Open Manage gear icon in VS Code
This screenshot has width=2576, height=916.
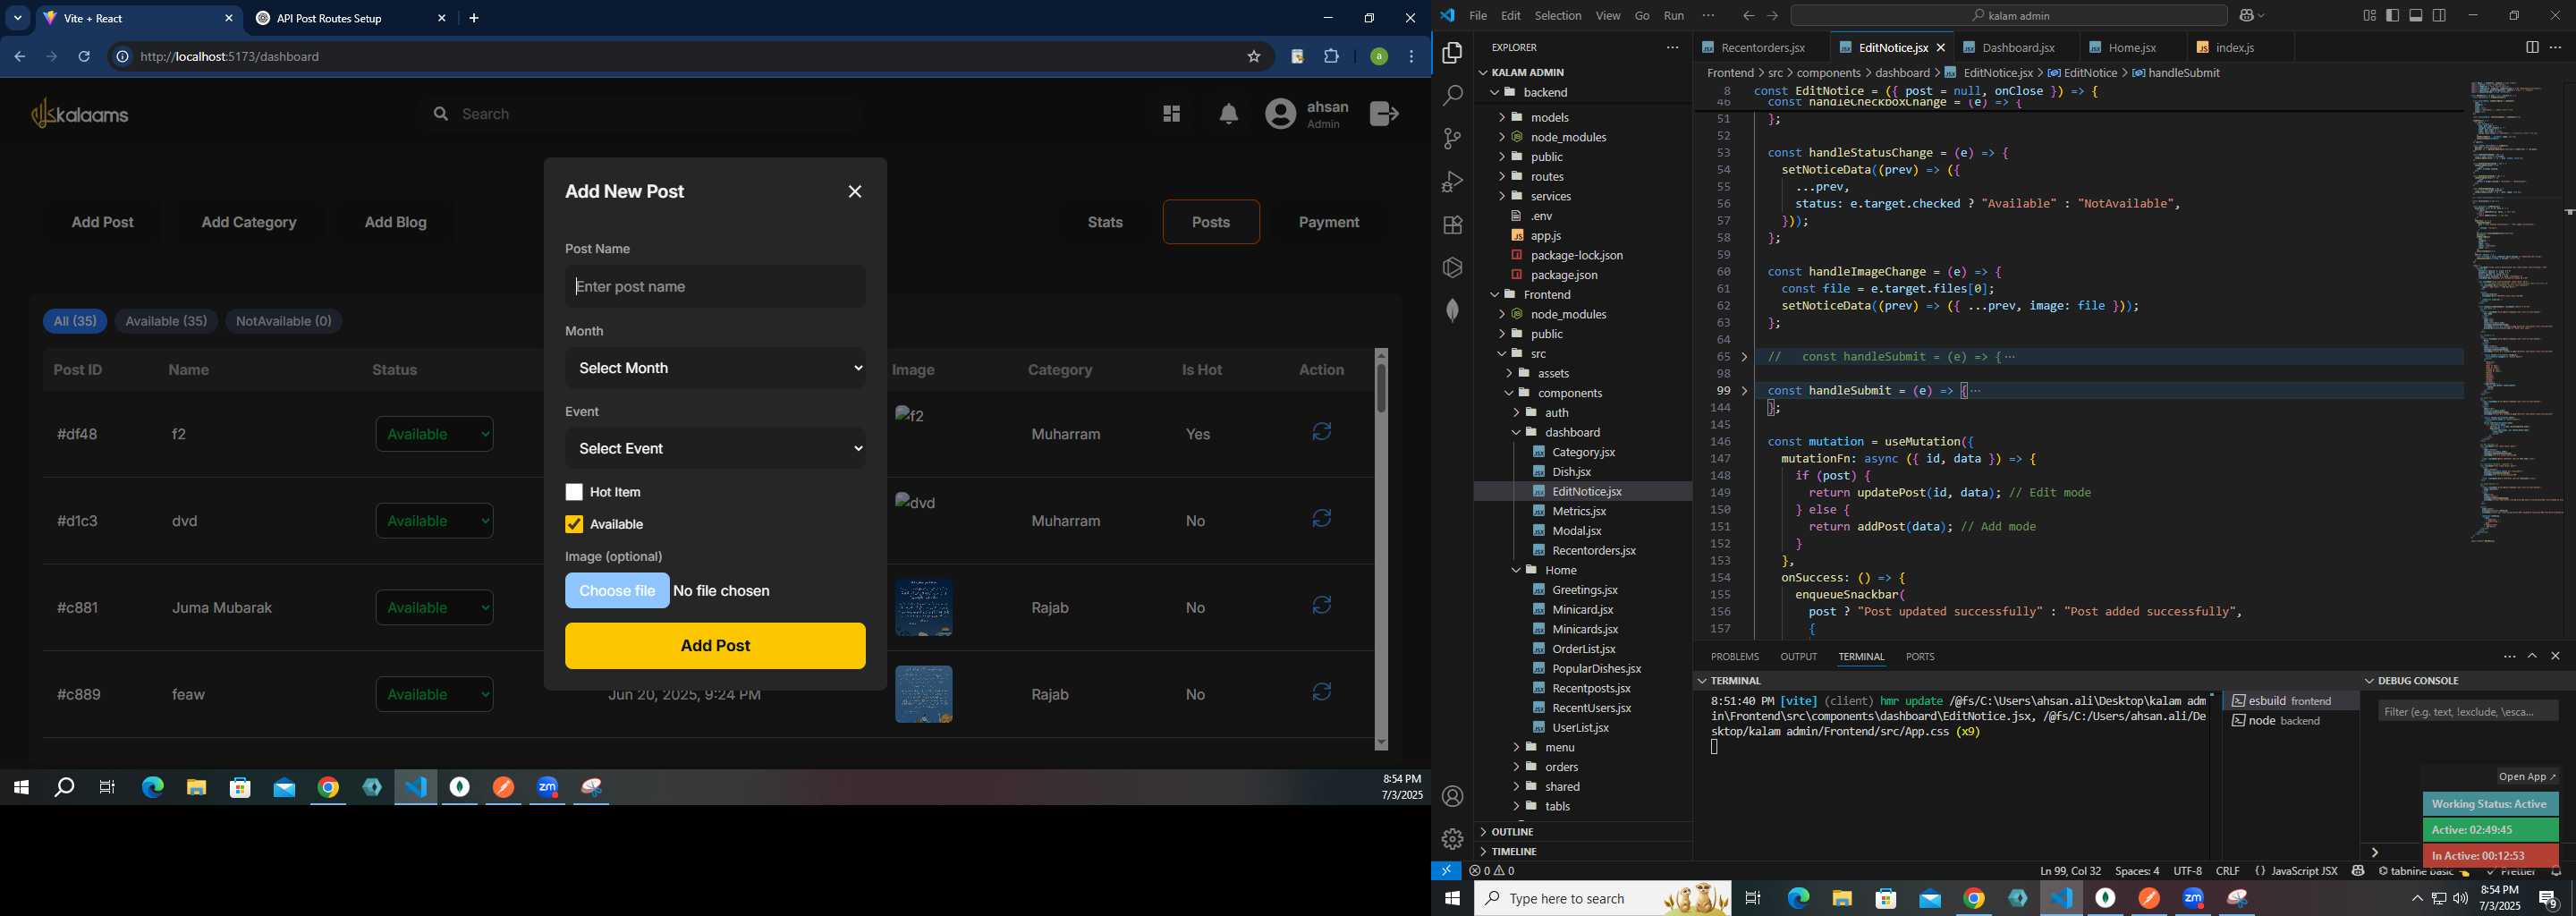coord(1452,839)
